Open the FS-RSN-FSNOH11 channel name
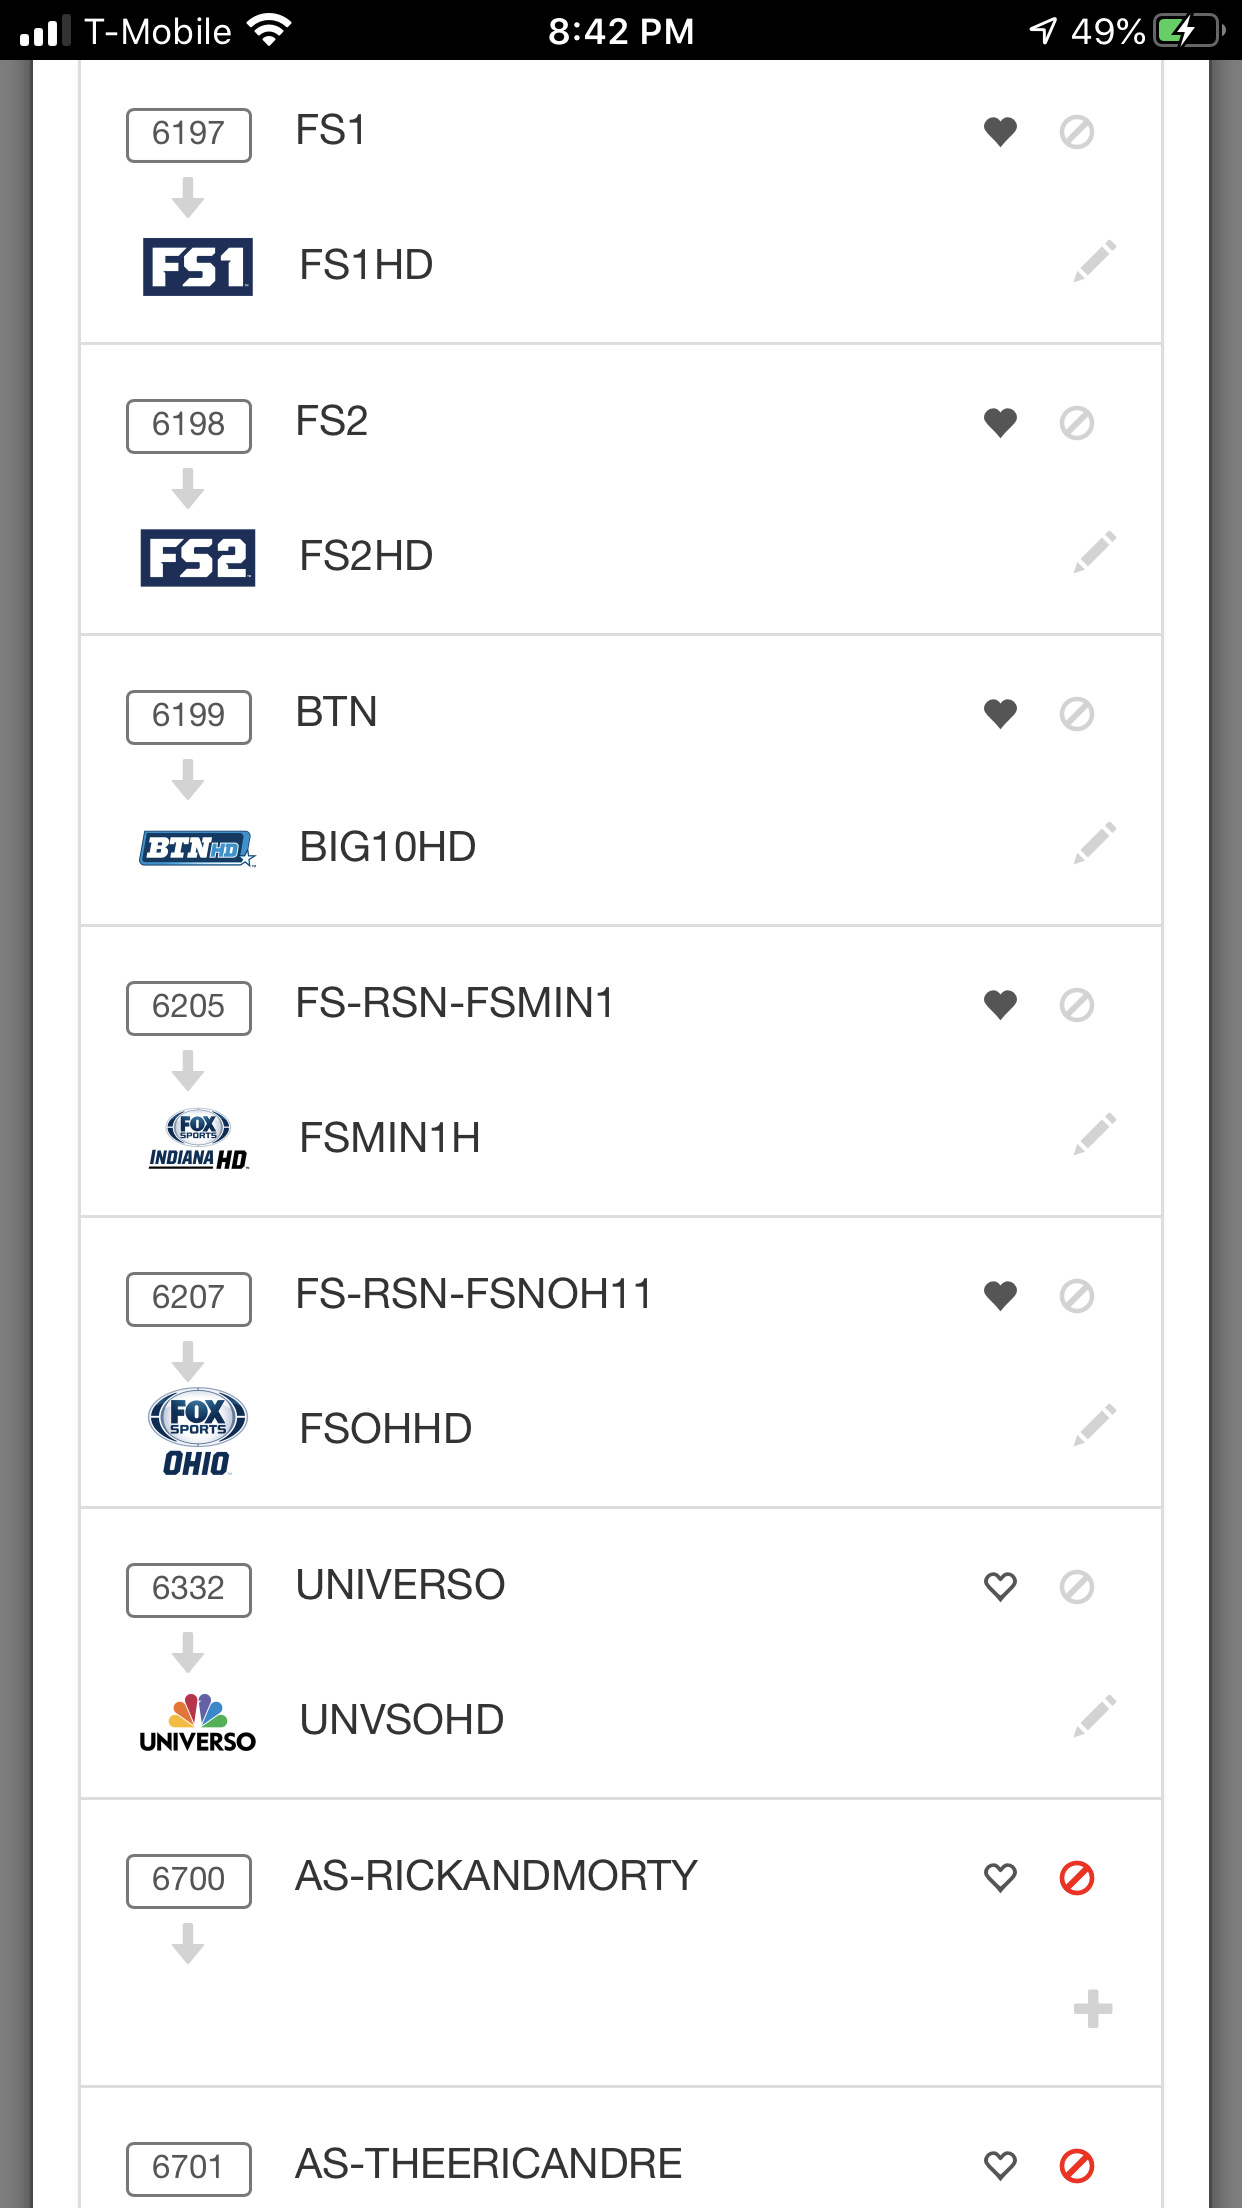 tap(473, 1295)
